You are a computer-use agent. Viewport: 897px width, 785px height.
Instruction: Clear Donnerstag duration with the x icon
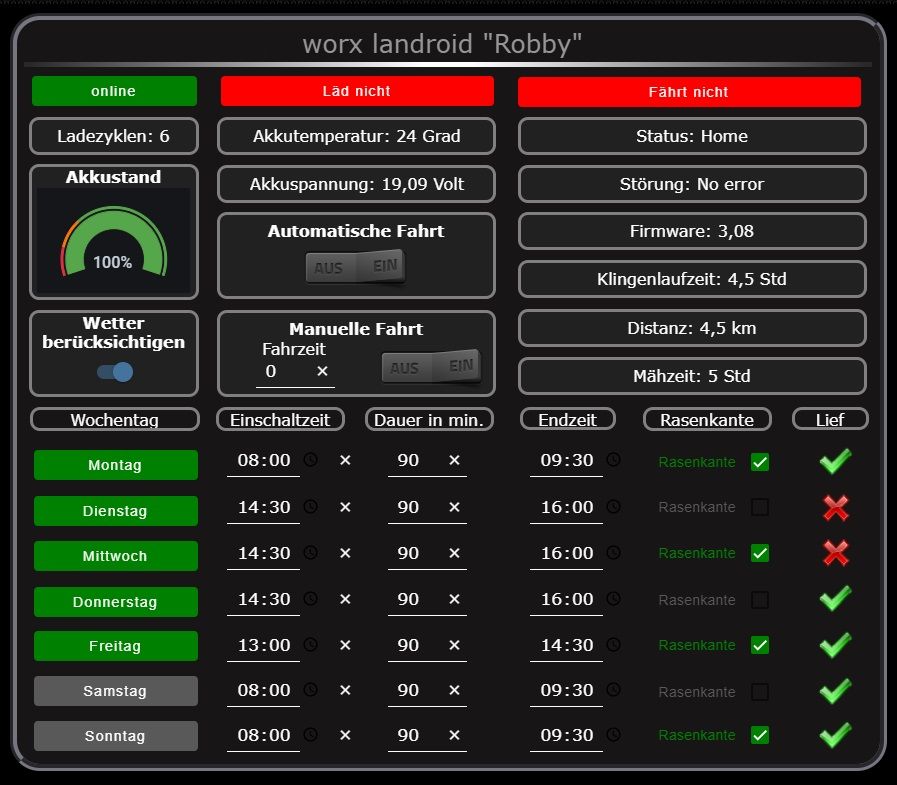tap(454, 599)
